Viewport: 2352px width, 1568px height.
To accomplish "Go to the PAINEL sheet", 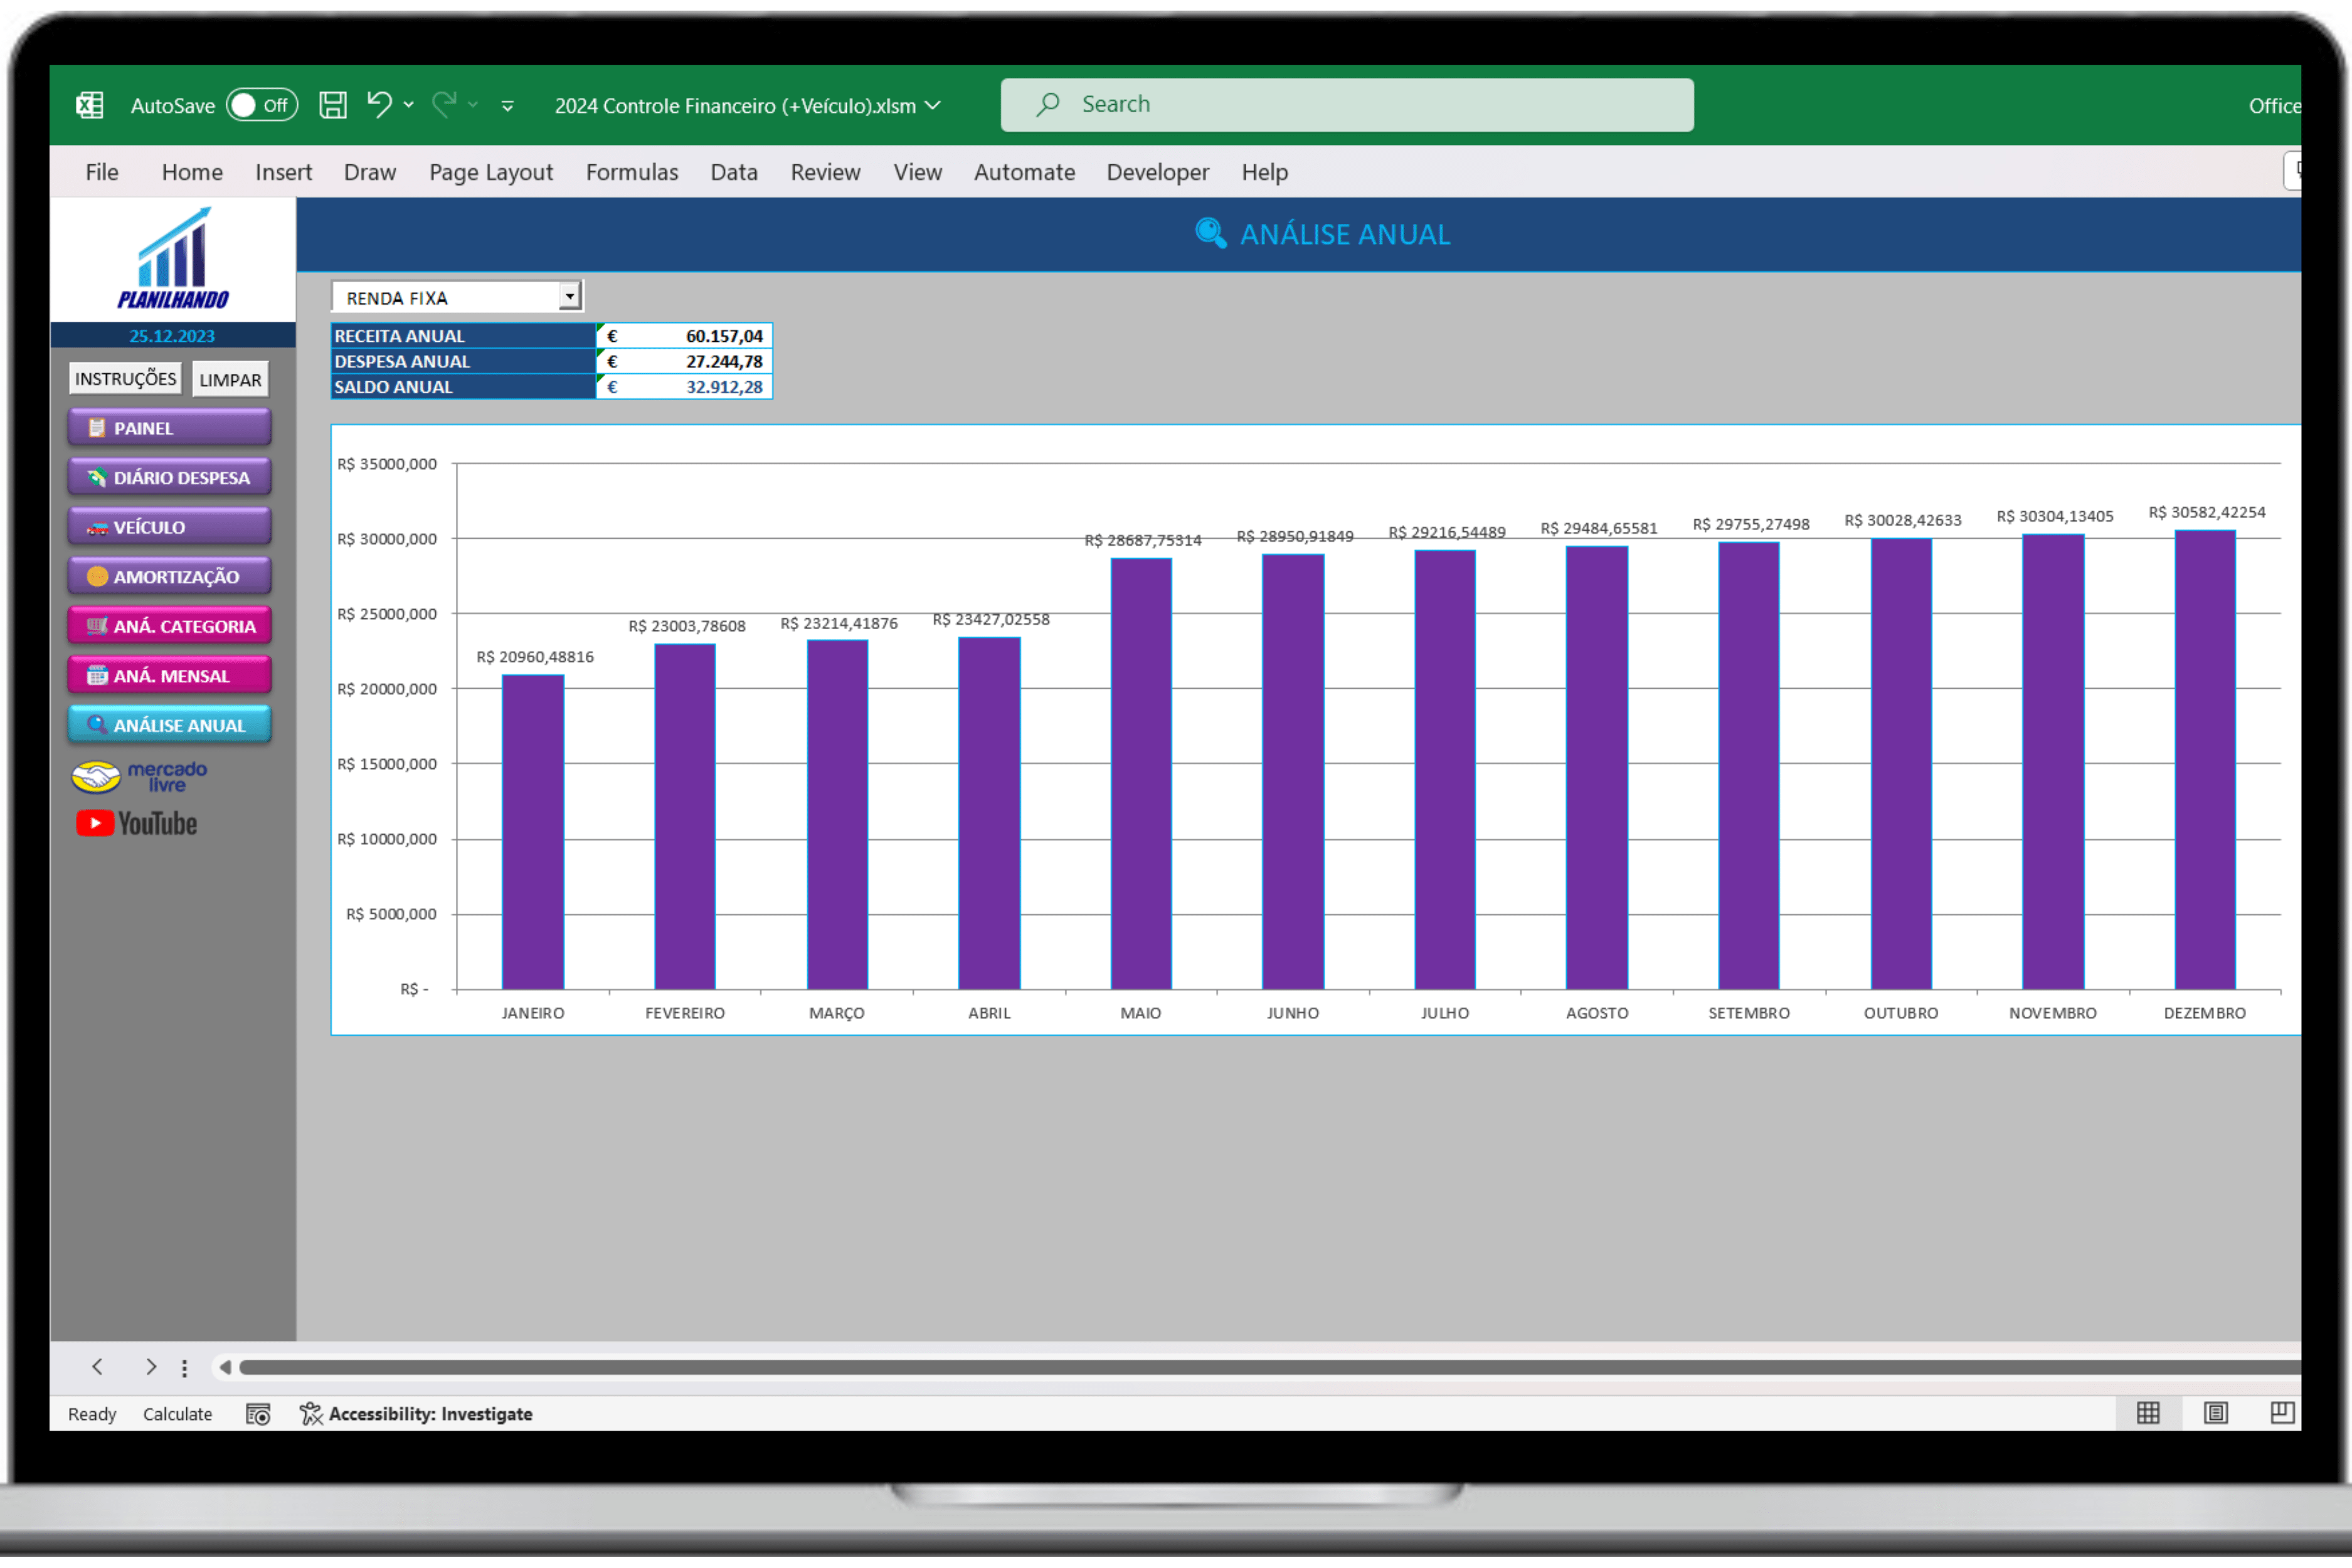I will [170, 428].
